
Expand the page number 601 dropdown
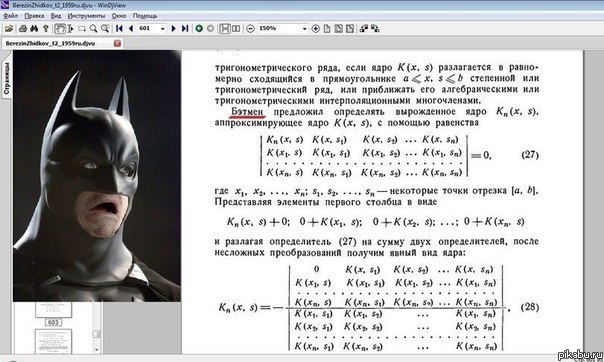tap(163, 29)
